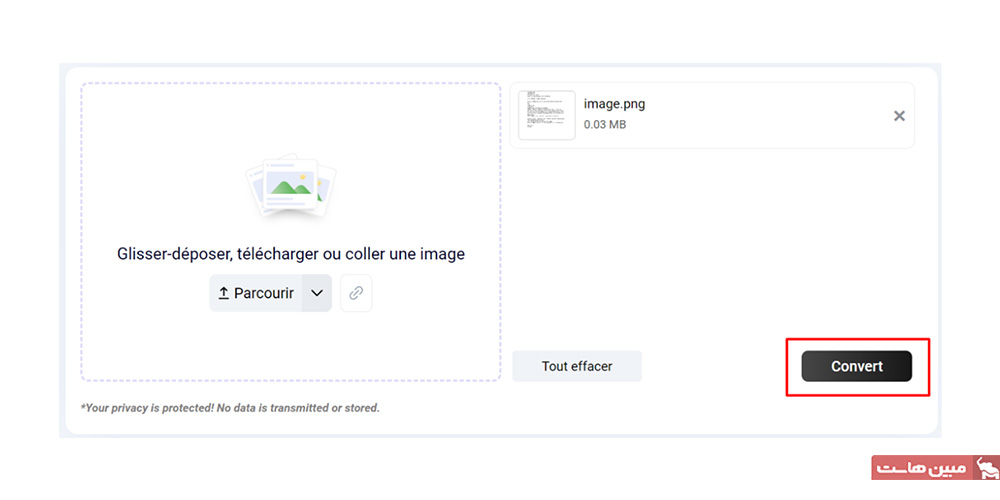Click the Glisser-déposer upload prompt text

[291, 254]
